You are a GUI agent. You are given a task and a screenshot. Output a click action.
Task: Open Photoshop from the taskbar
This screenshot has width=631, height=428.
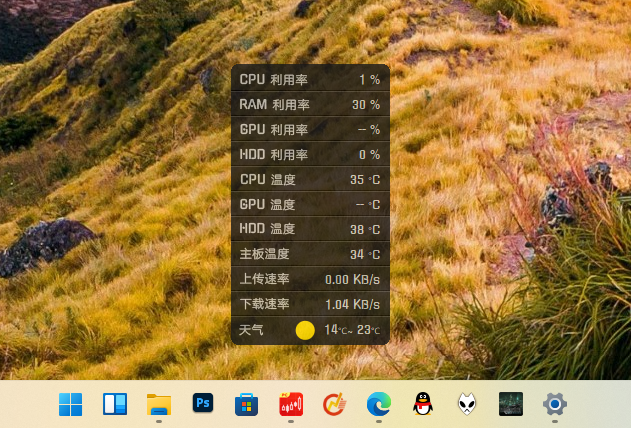coord(203,403)
